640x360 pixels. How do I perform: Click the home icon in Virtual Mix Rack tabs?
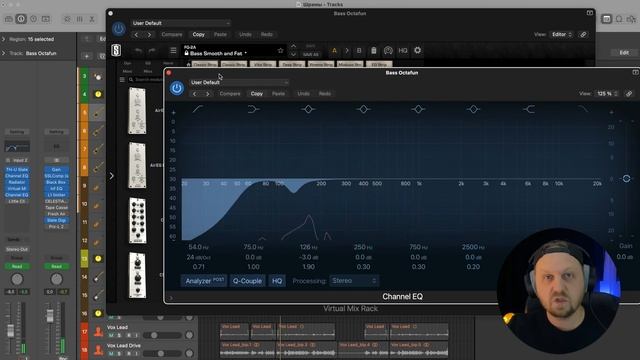[189, 64]
